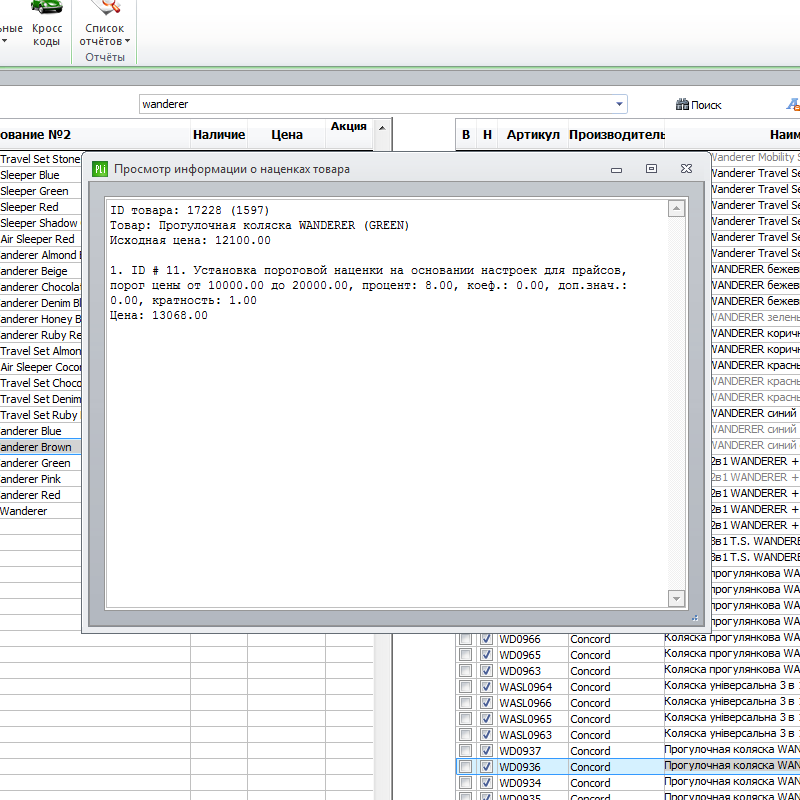Select the anderer Brown highlighted row

click(40, 447)
